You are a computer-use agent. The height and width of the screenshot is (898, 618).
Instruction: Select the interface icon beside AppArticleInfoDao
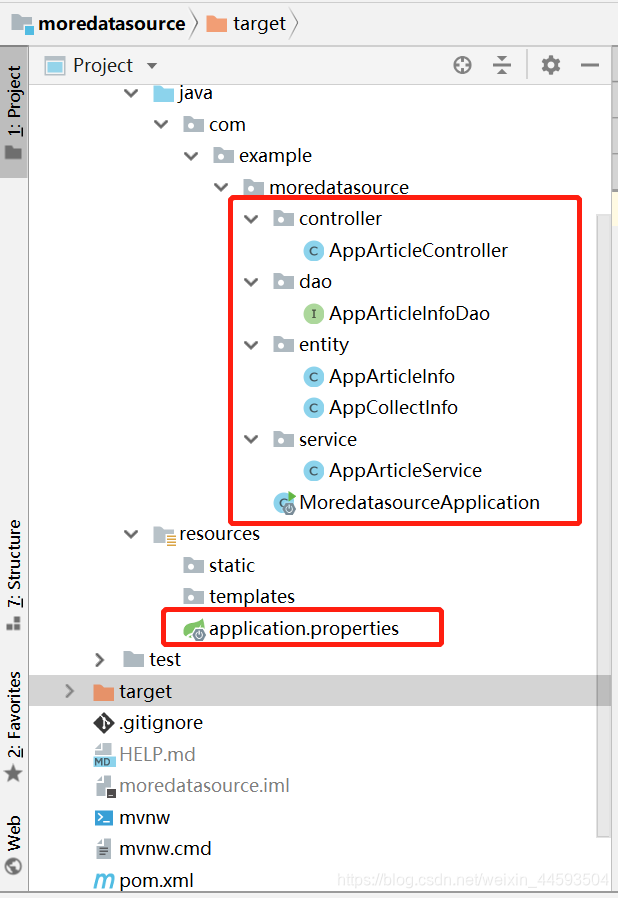click(x=313, y=313)
